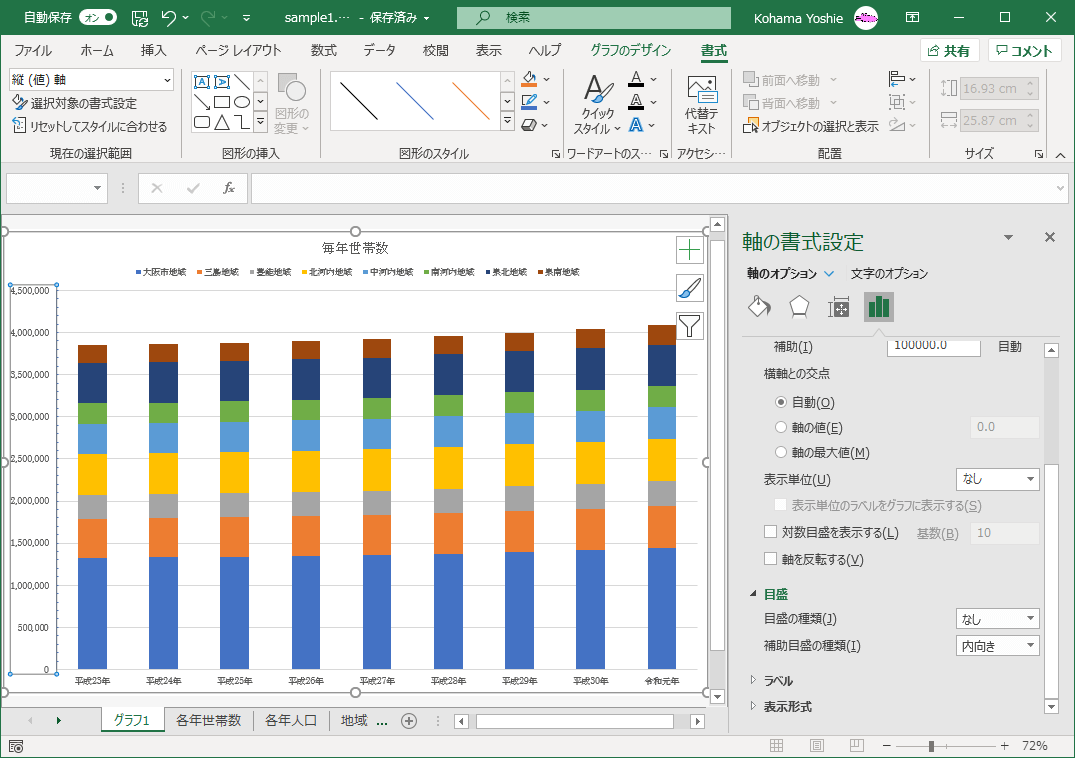
Task: Click the zoom slider handle in the status bar
Action: [x=931, y=746]
